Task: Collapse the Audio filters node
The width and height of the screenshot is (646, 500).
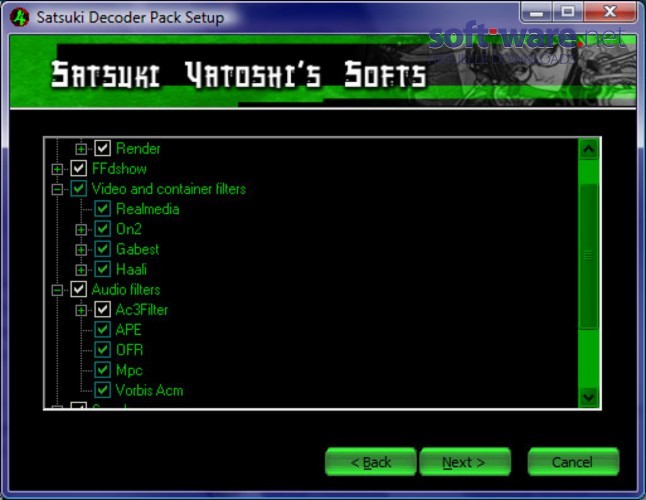Action: click(57, 290)
